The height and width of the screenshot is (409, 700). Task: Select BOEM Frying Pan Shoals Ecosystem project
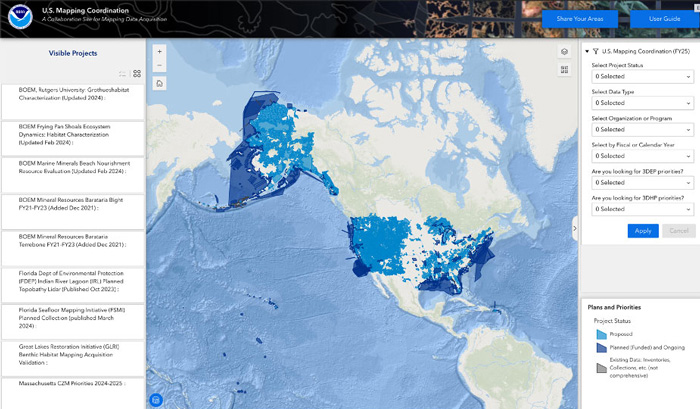coord(73,138)
